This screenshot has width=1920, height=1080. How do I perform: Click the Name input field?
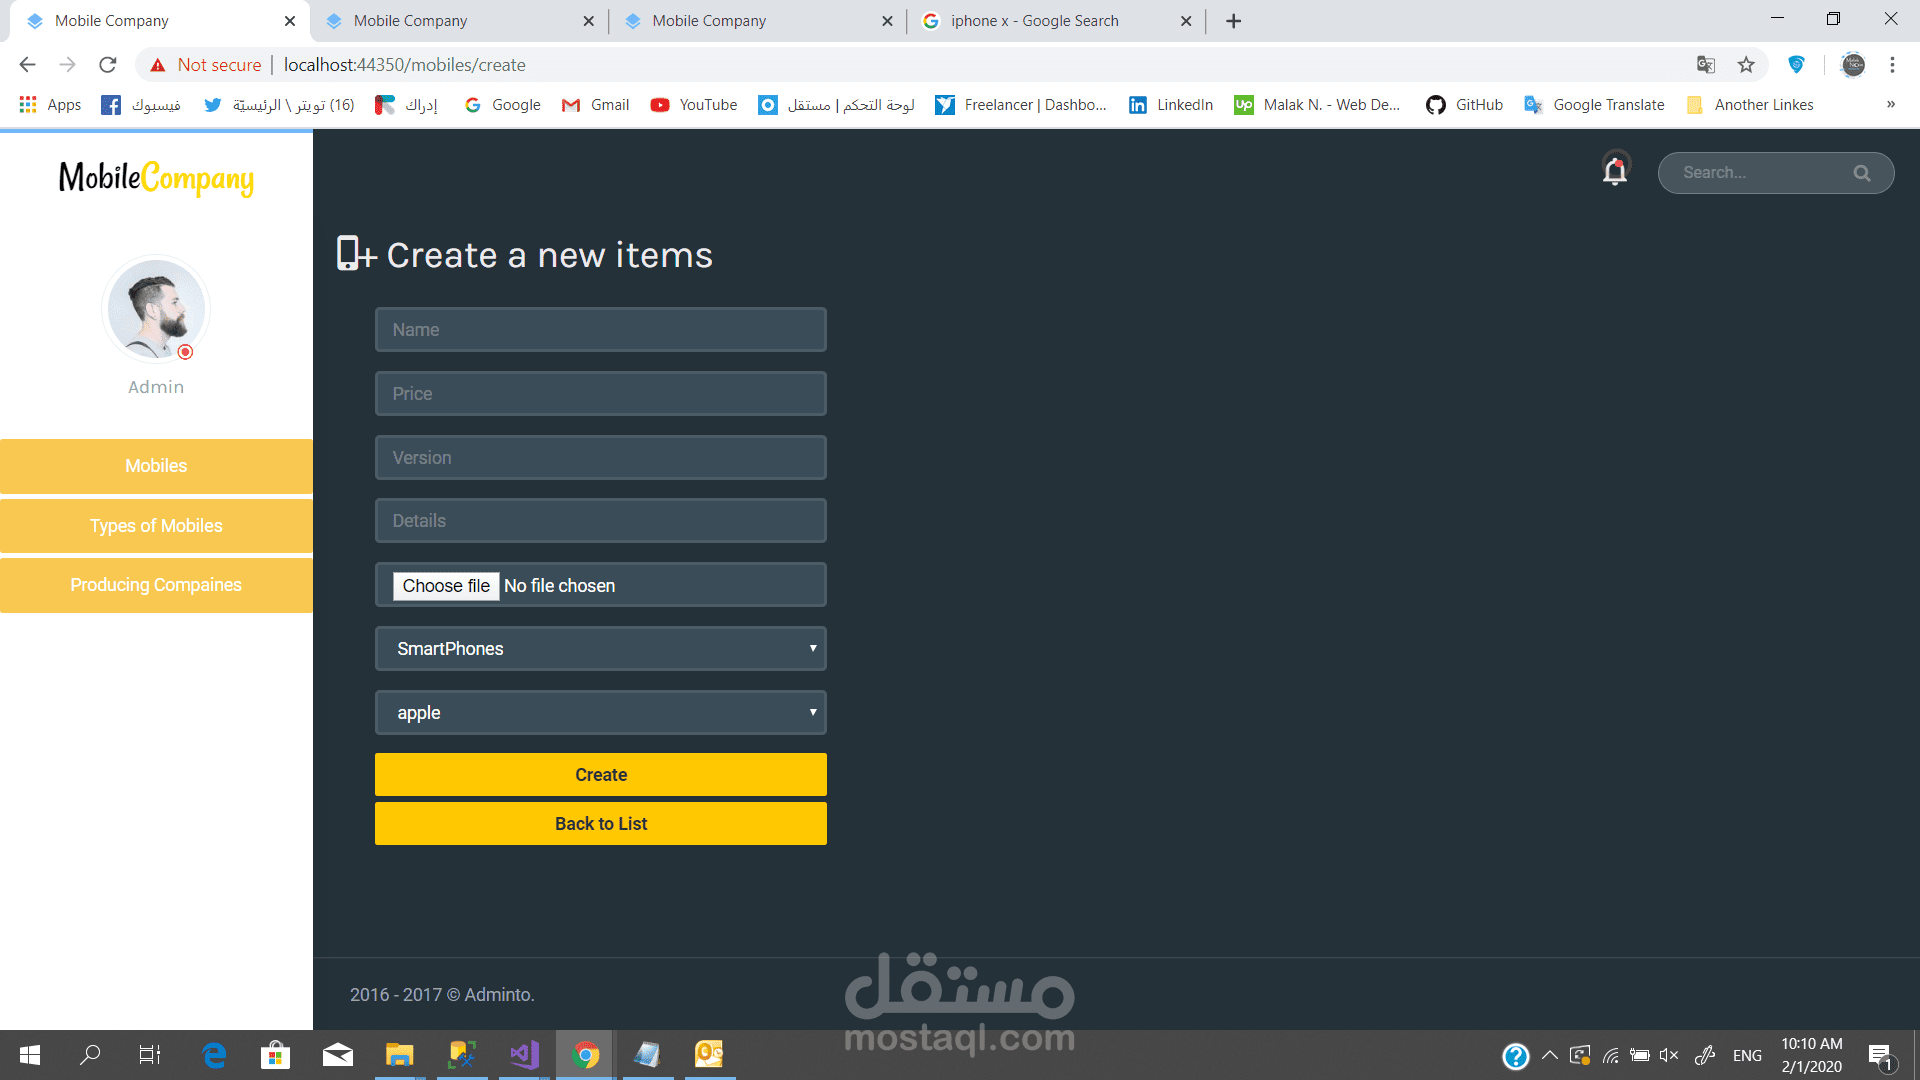pos(600,330)
